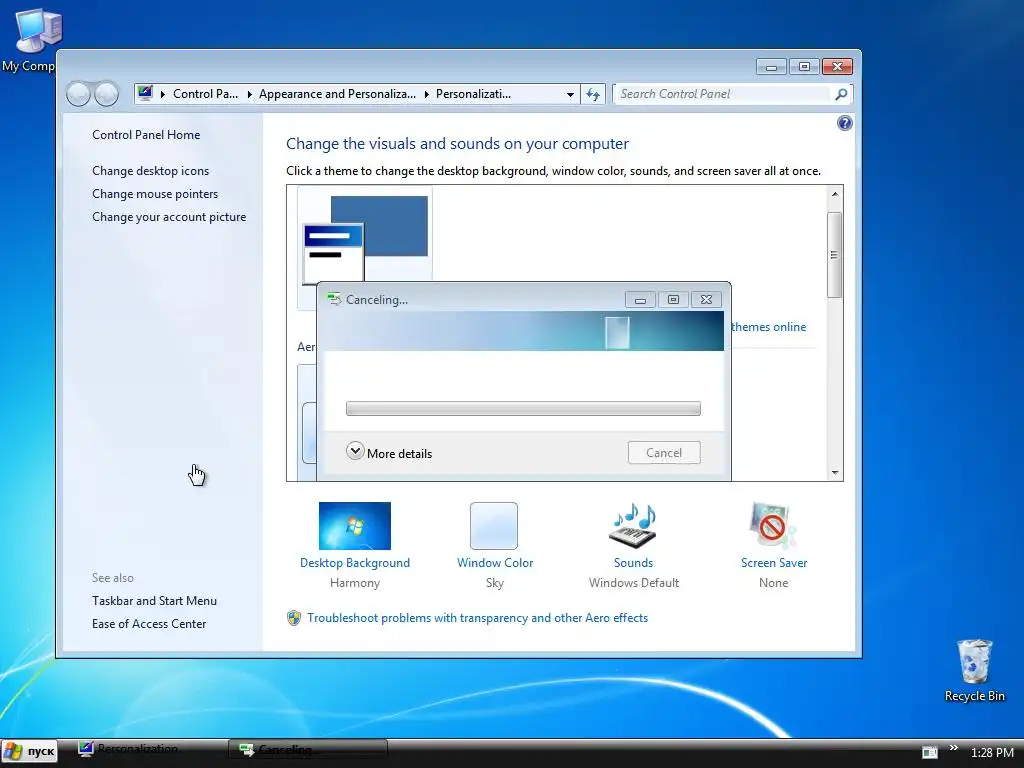The image size is (1024, 768).
Task: Click the Back navigation button
Action: [78, 94]
